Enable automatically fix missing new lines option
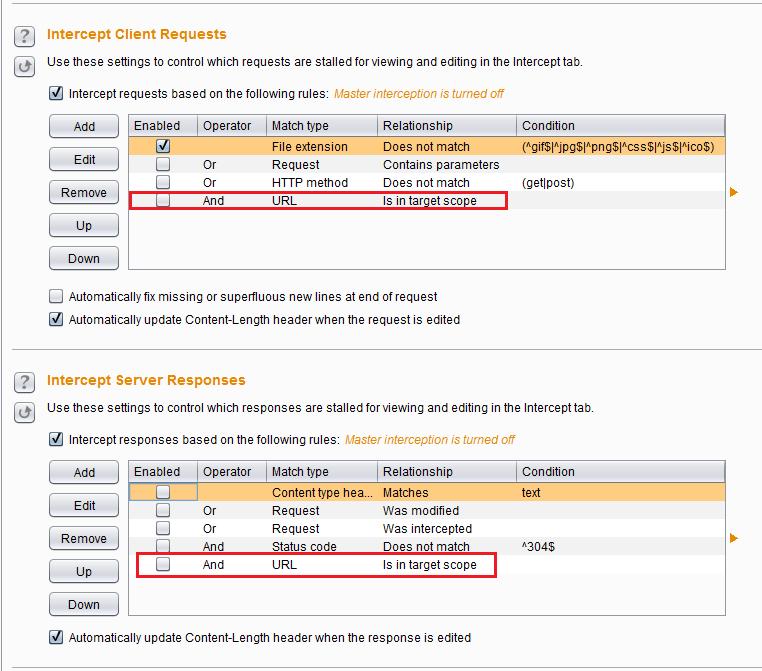The image size is (762, 671). click(56, 296)
